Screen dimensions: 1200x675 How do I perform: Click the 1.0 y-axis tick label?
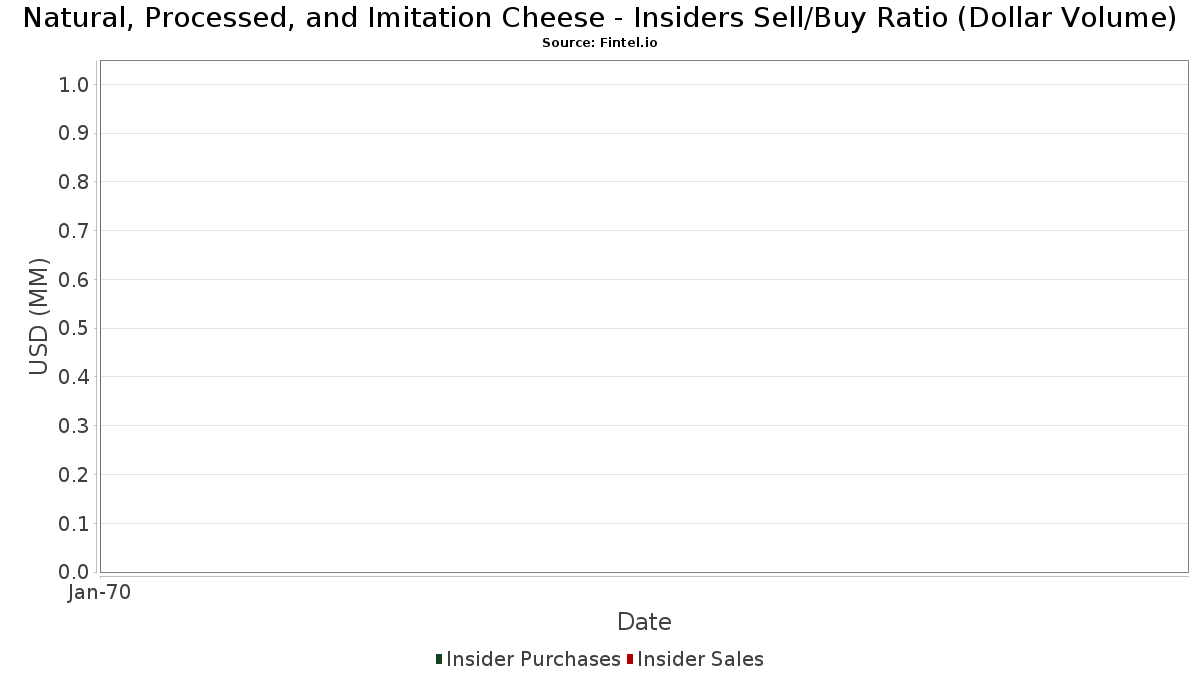pos(75,85)
